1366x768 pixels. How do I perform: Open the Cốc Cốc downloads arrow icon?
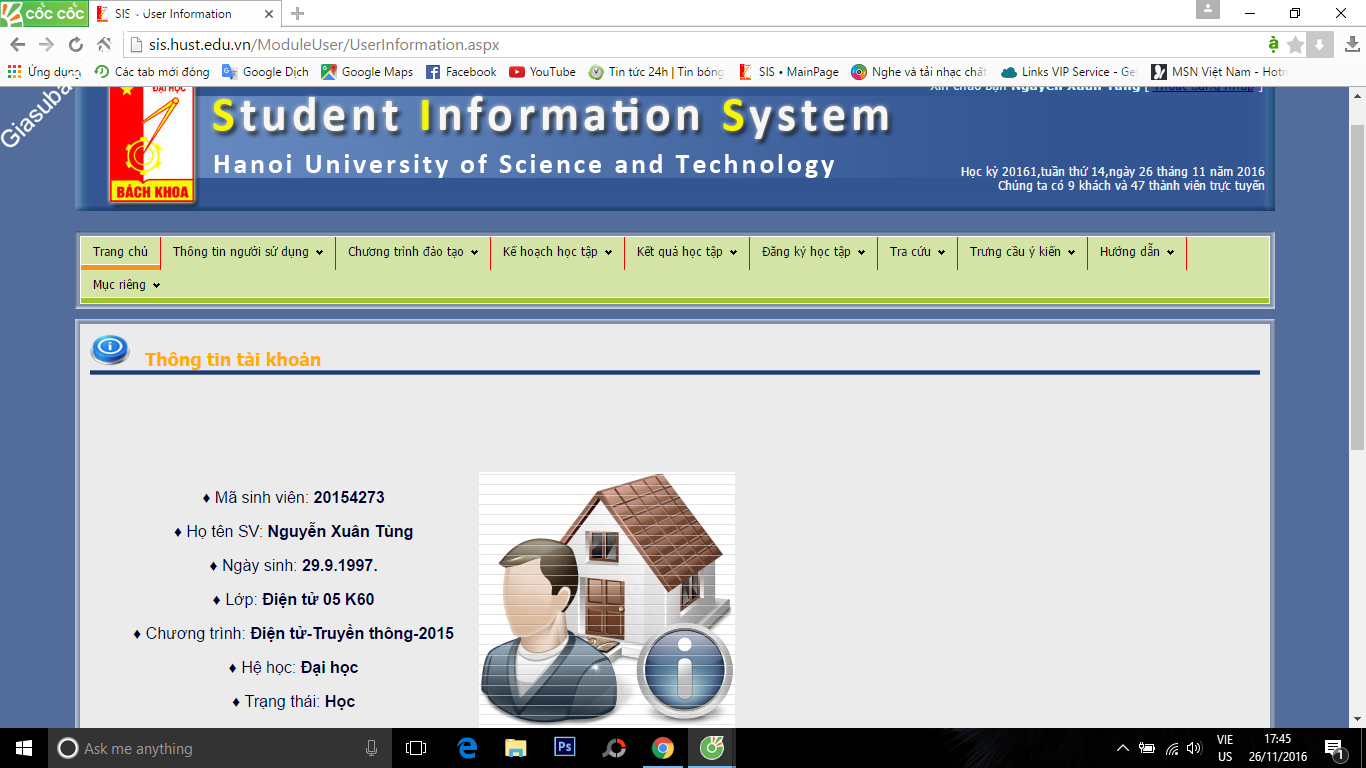[x=1353, y=45]
